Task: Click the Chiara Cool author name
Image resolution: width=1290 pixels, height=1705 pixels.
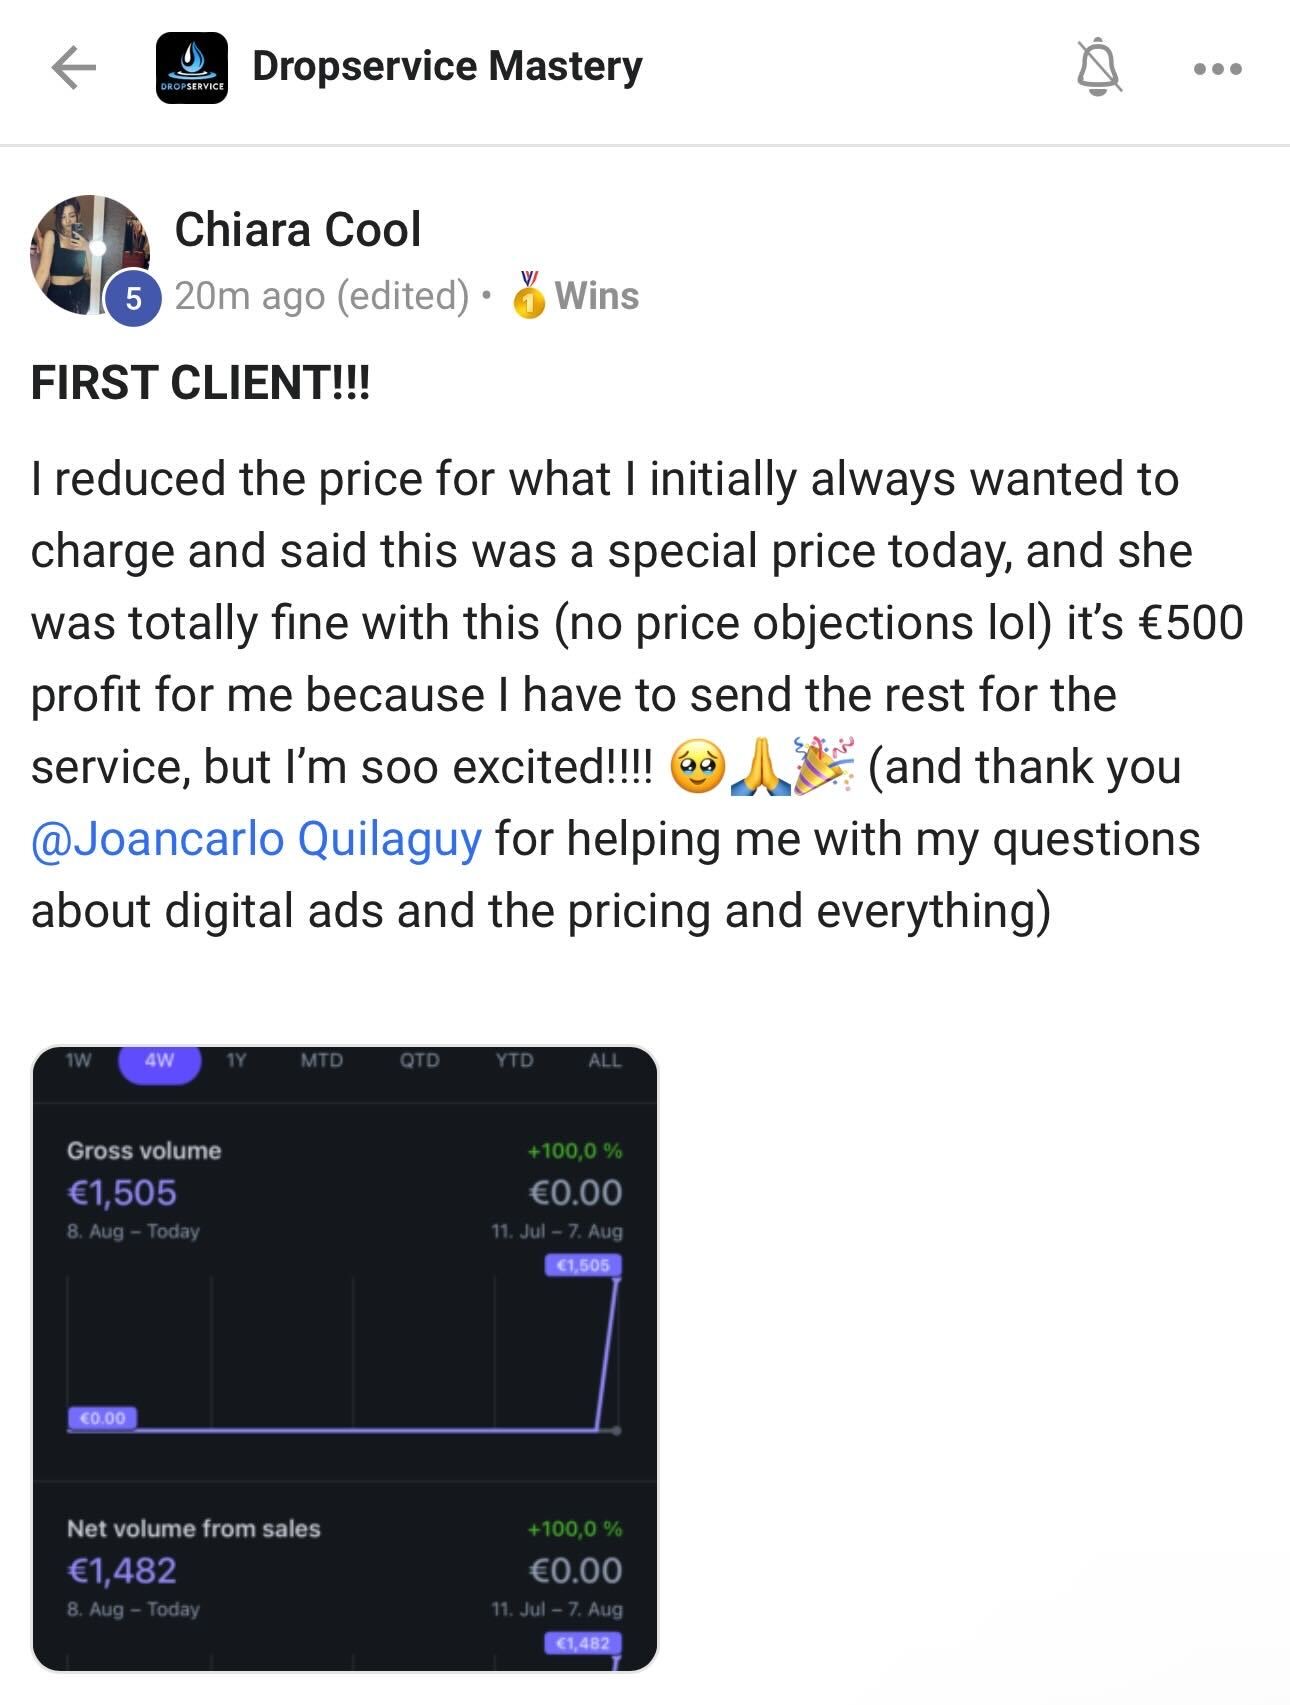Action: click(x=298, y=230)
